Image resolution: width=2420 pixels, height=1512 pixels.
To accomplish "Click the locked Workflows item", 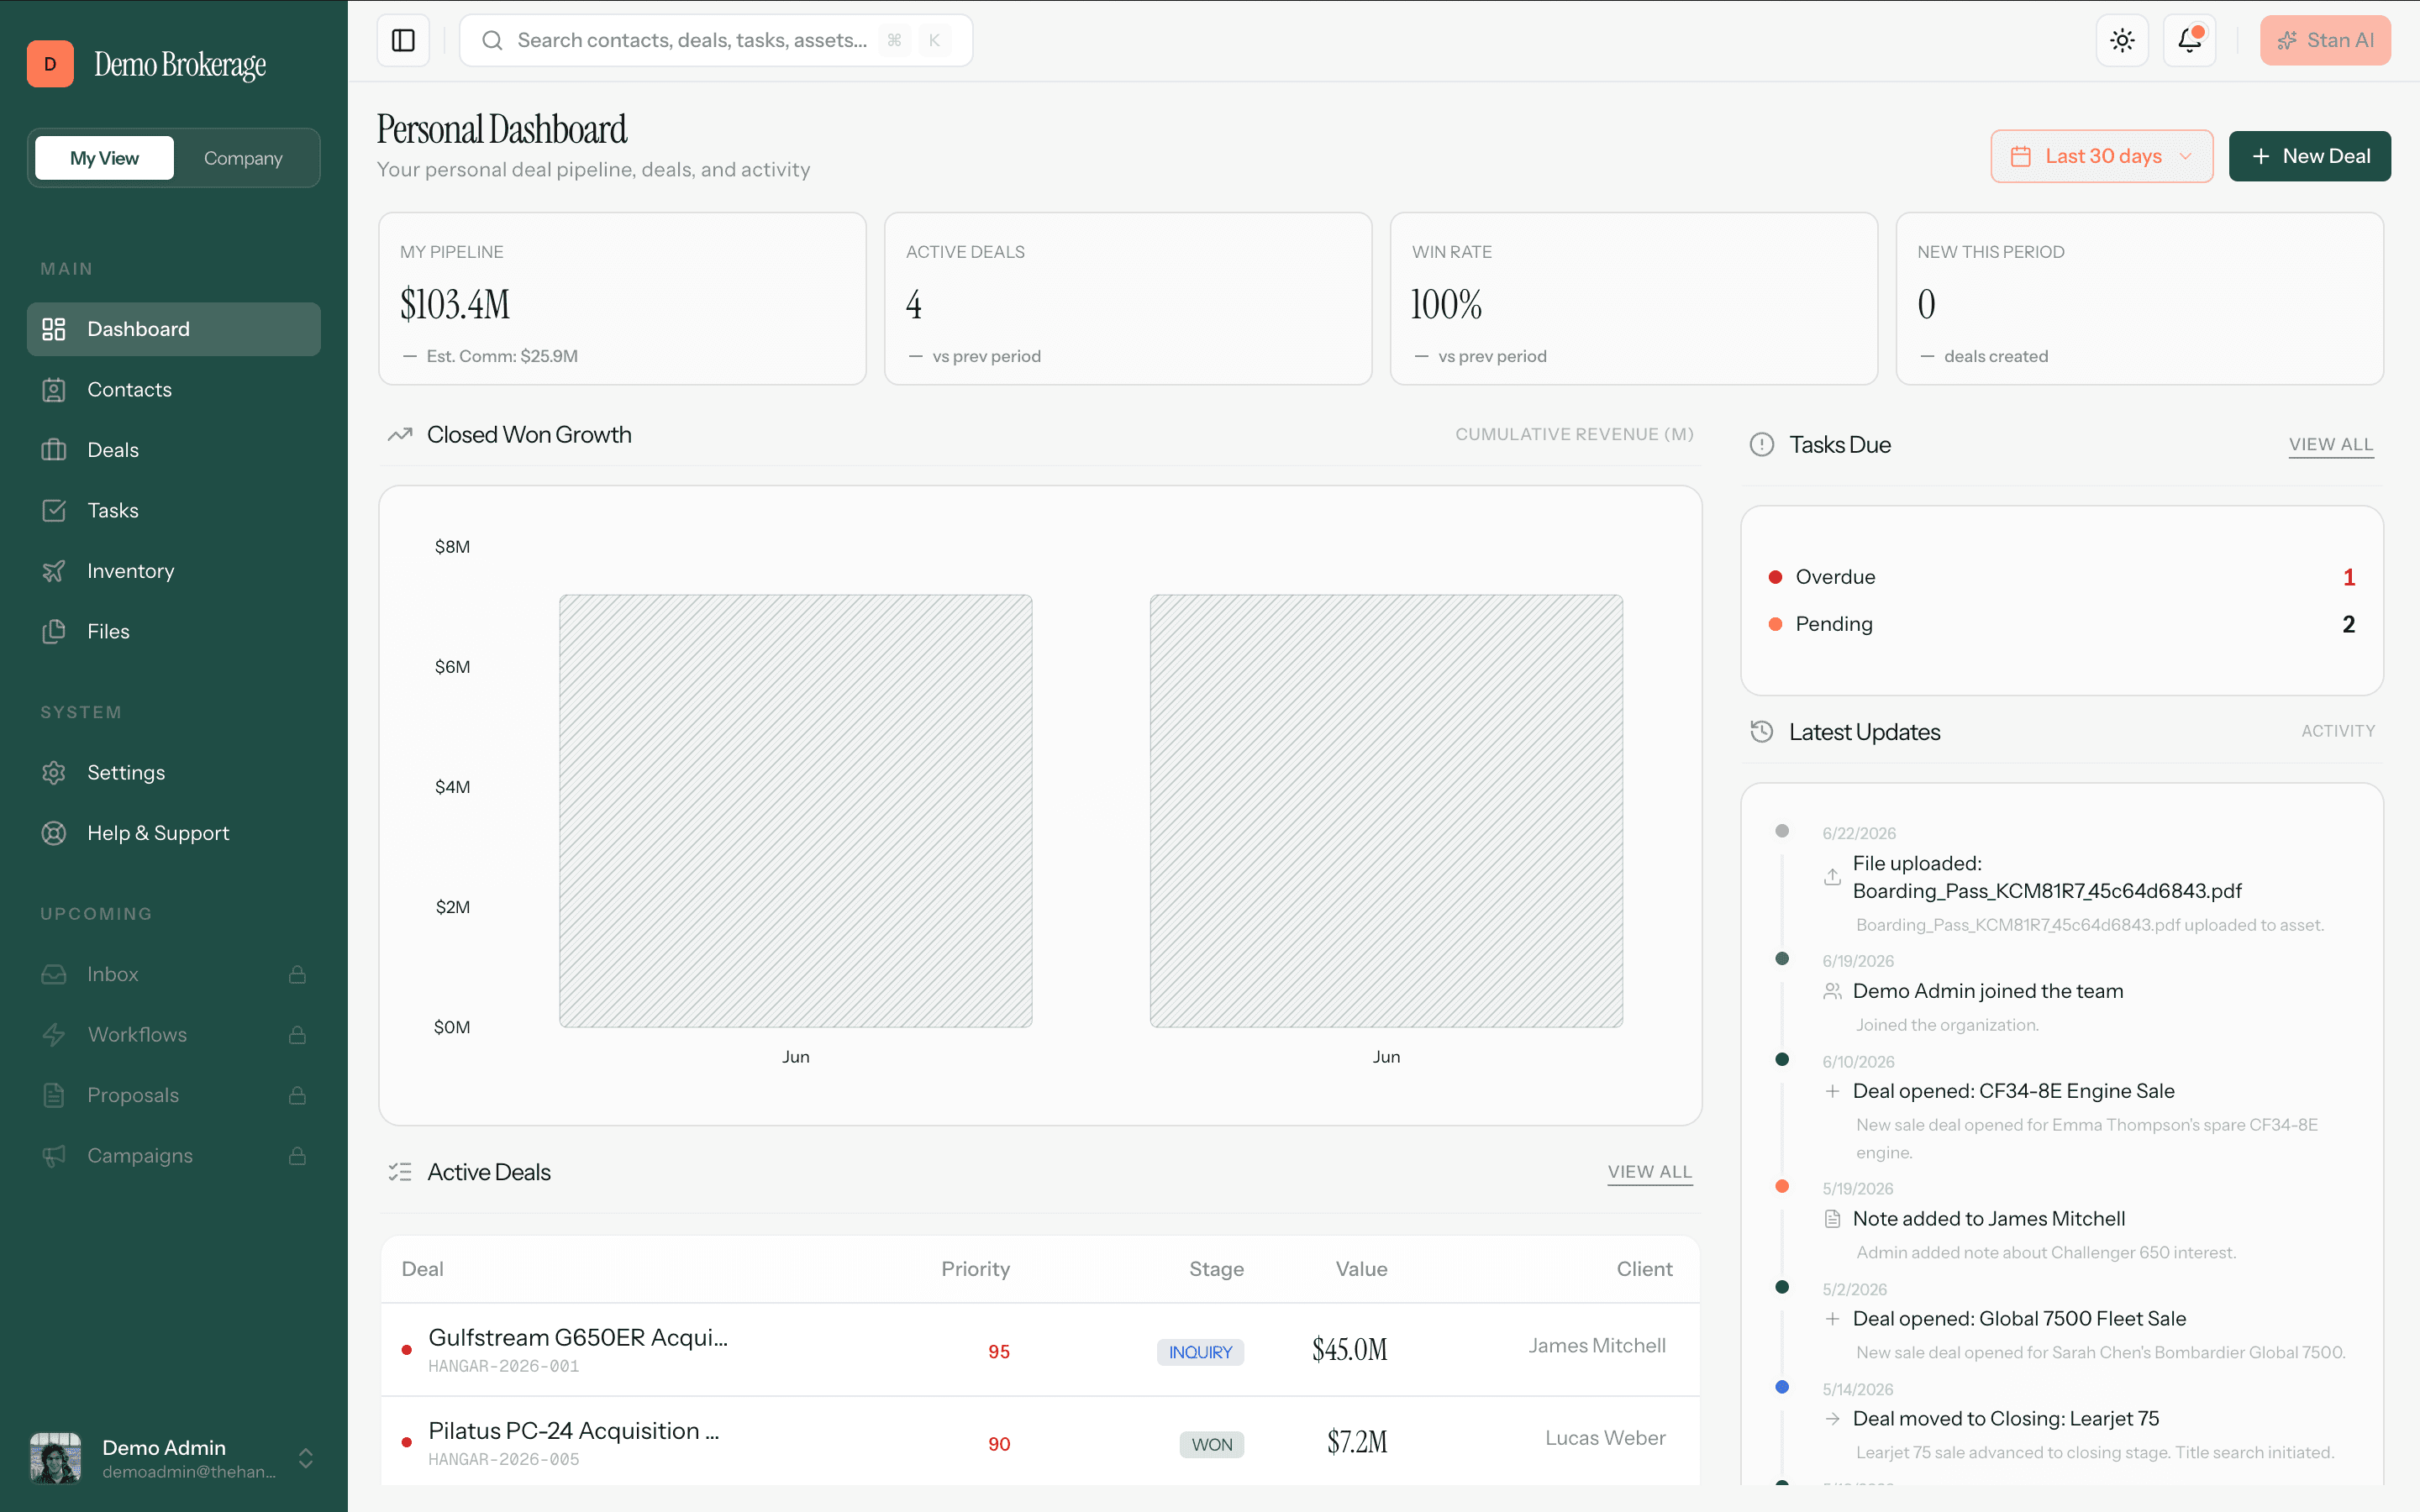I will (x=174, y=1035).
